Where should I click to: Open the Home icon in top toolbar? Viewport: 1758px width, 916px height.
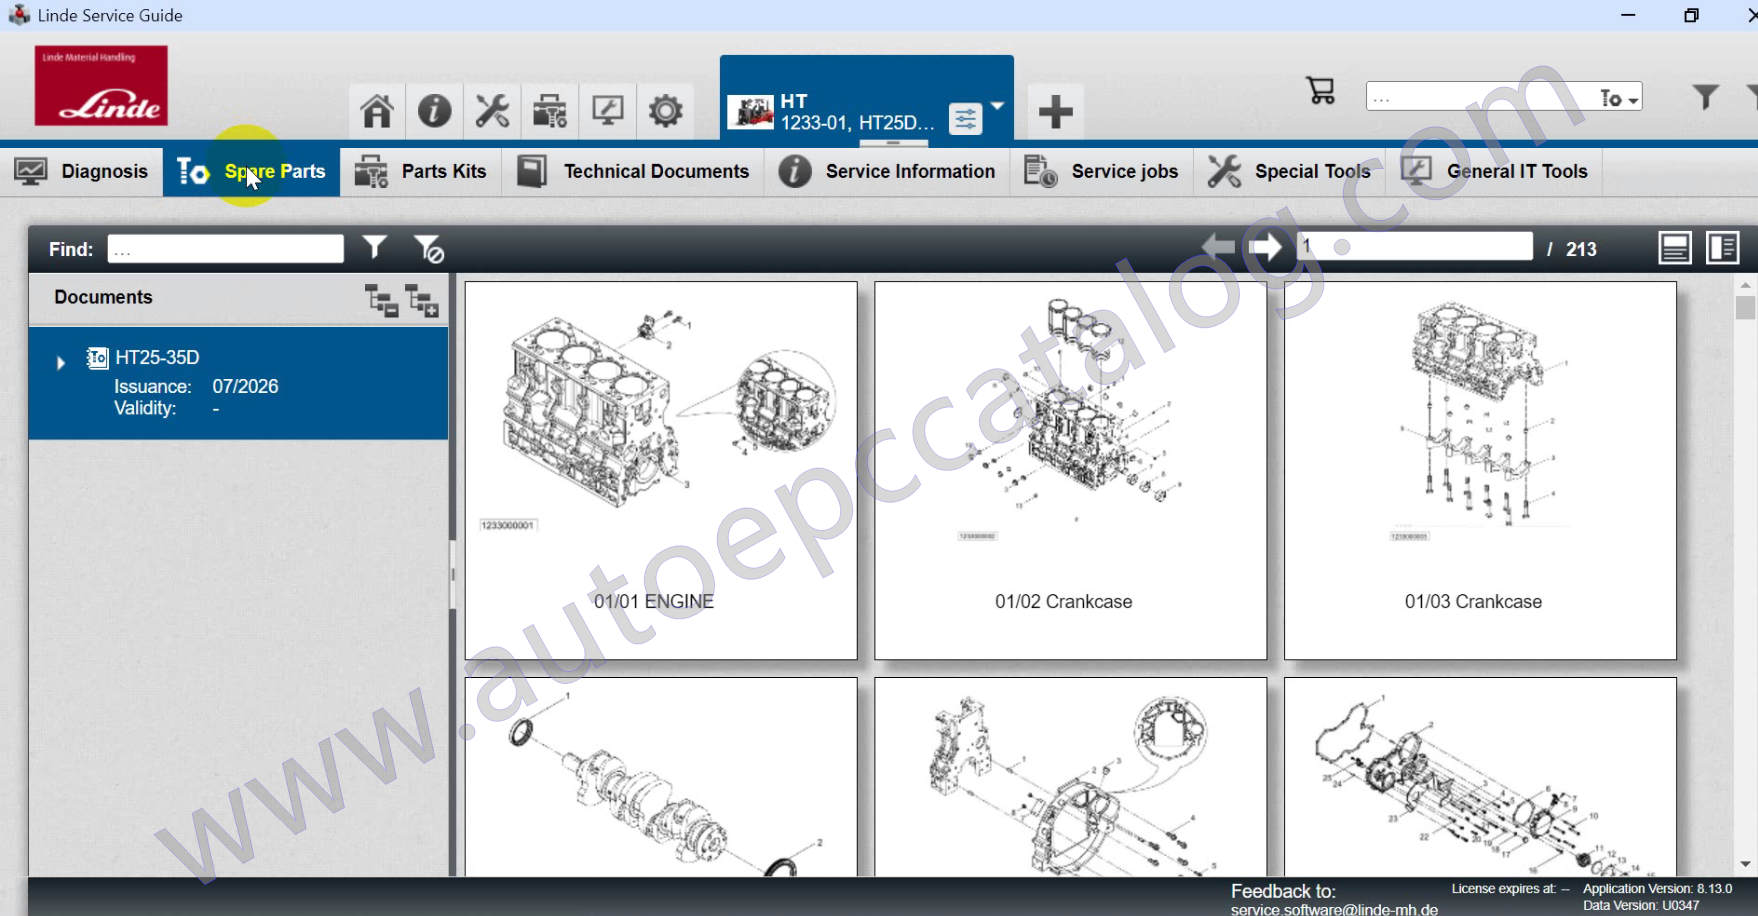(x=377, y=111)
